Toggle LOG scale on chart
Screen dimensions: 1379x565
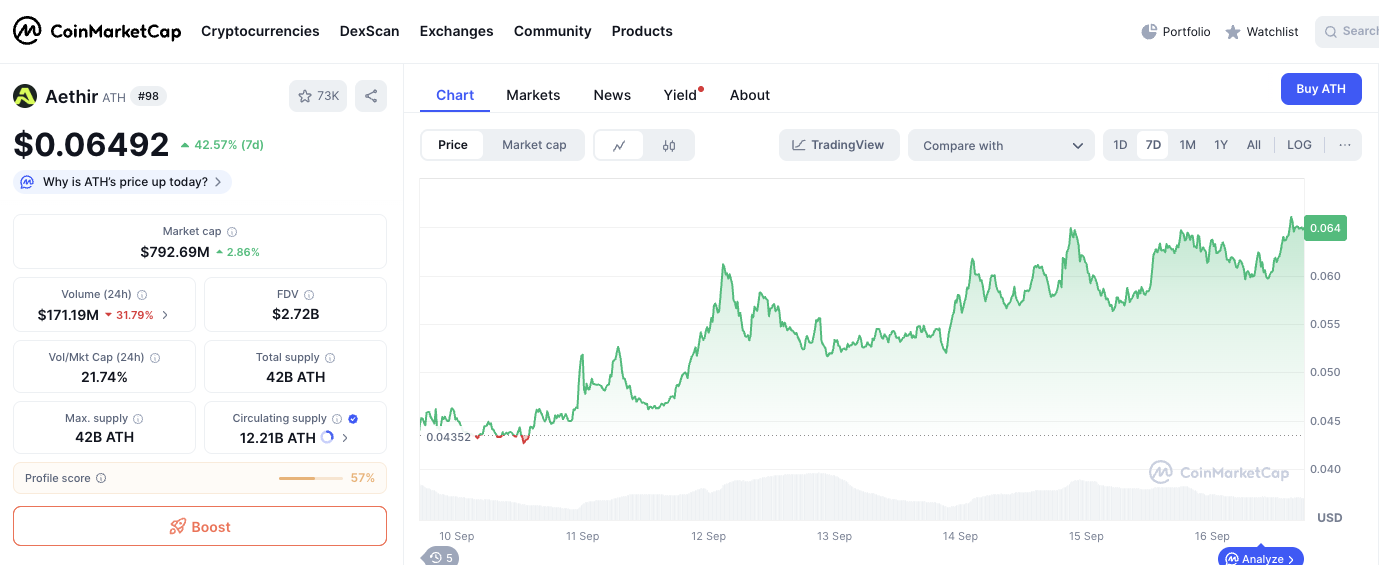1299,145
